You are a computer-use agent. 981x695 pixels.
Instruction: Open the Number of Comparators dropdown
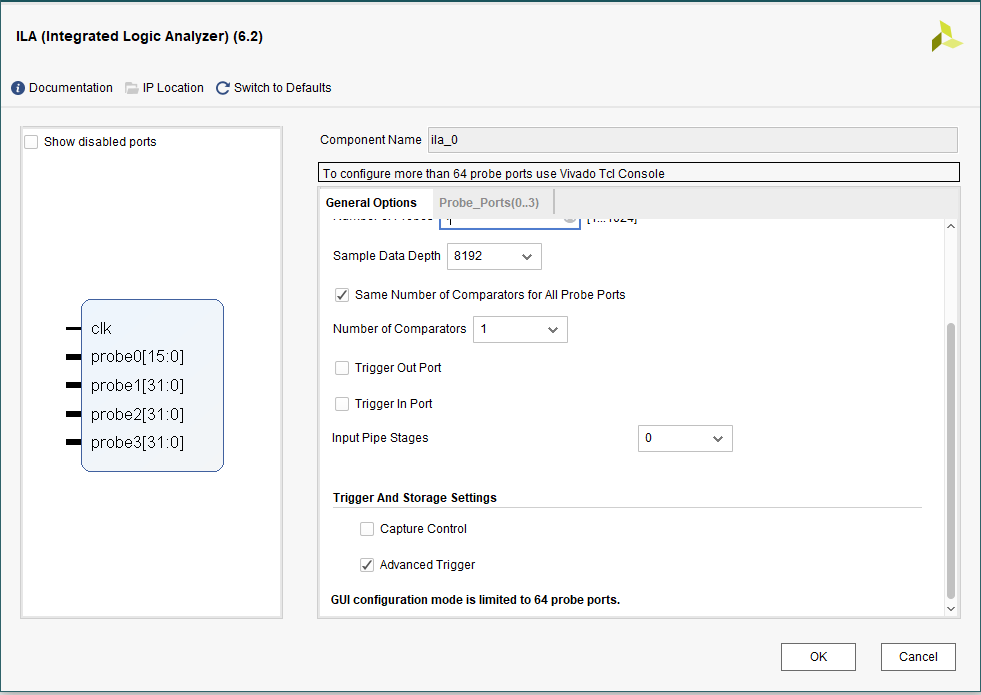[x=521, y=330]
